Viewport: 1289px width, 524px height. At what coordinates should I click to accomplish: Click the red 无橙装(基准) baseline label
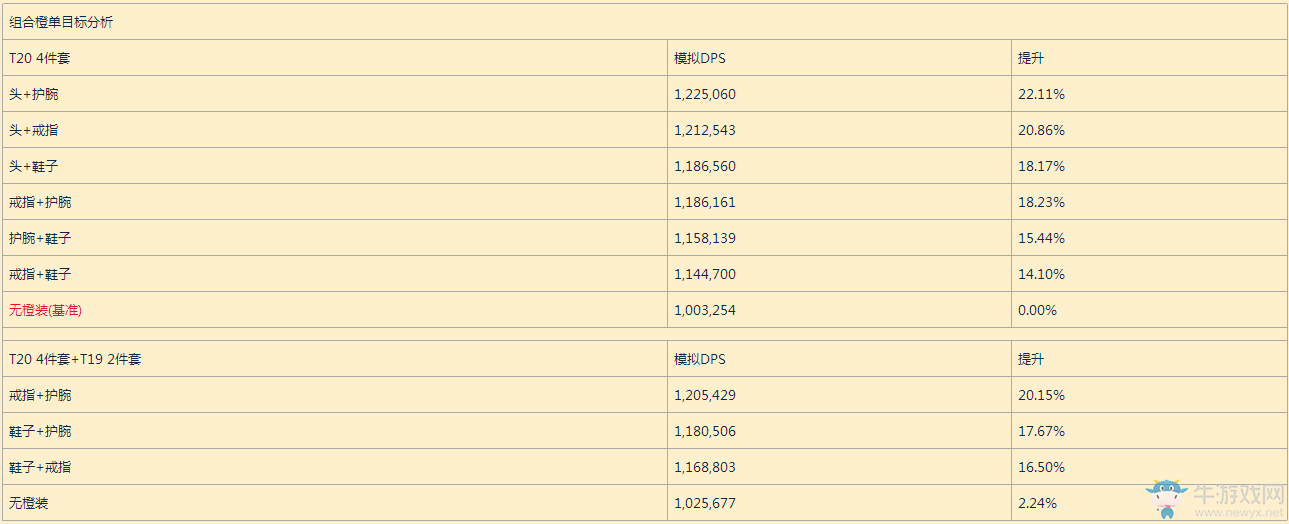tap(46, 310)
